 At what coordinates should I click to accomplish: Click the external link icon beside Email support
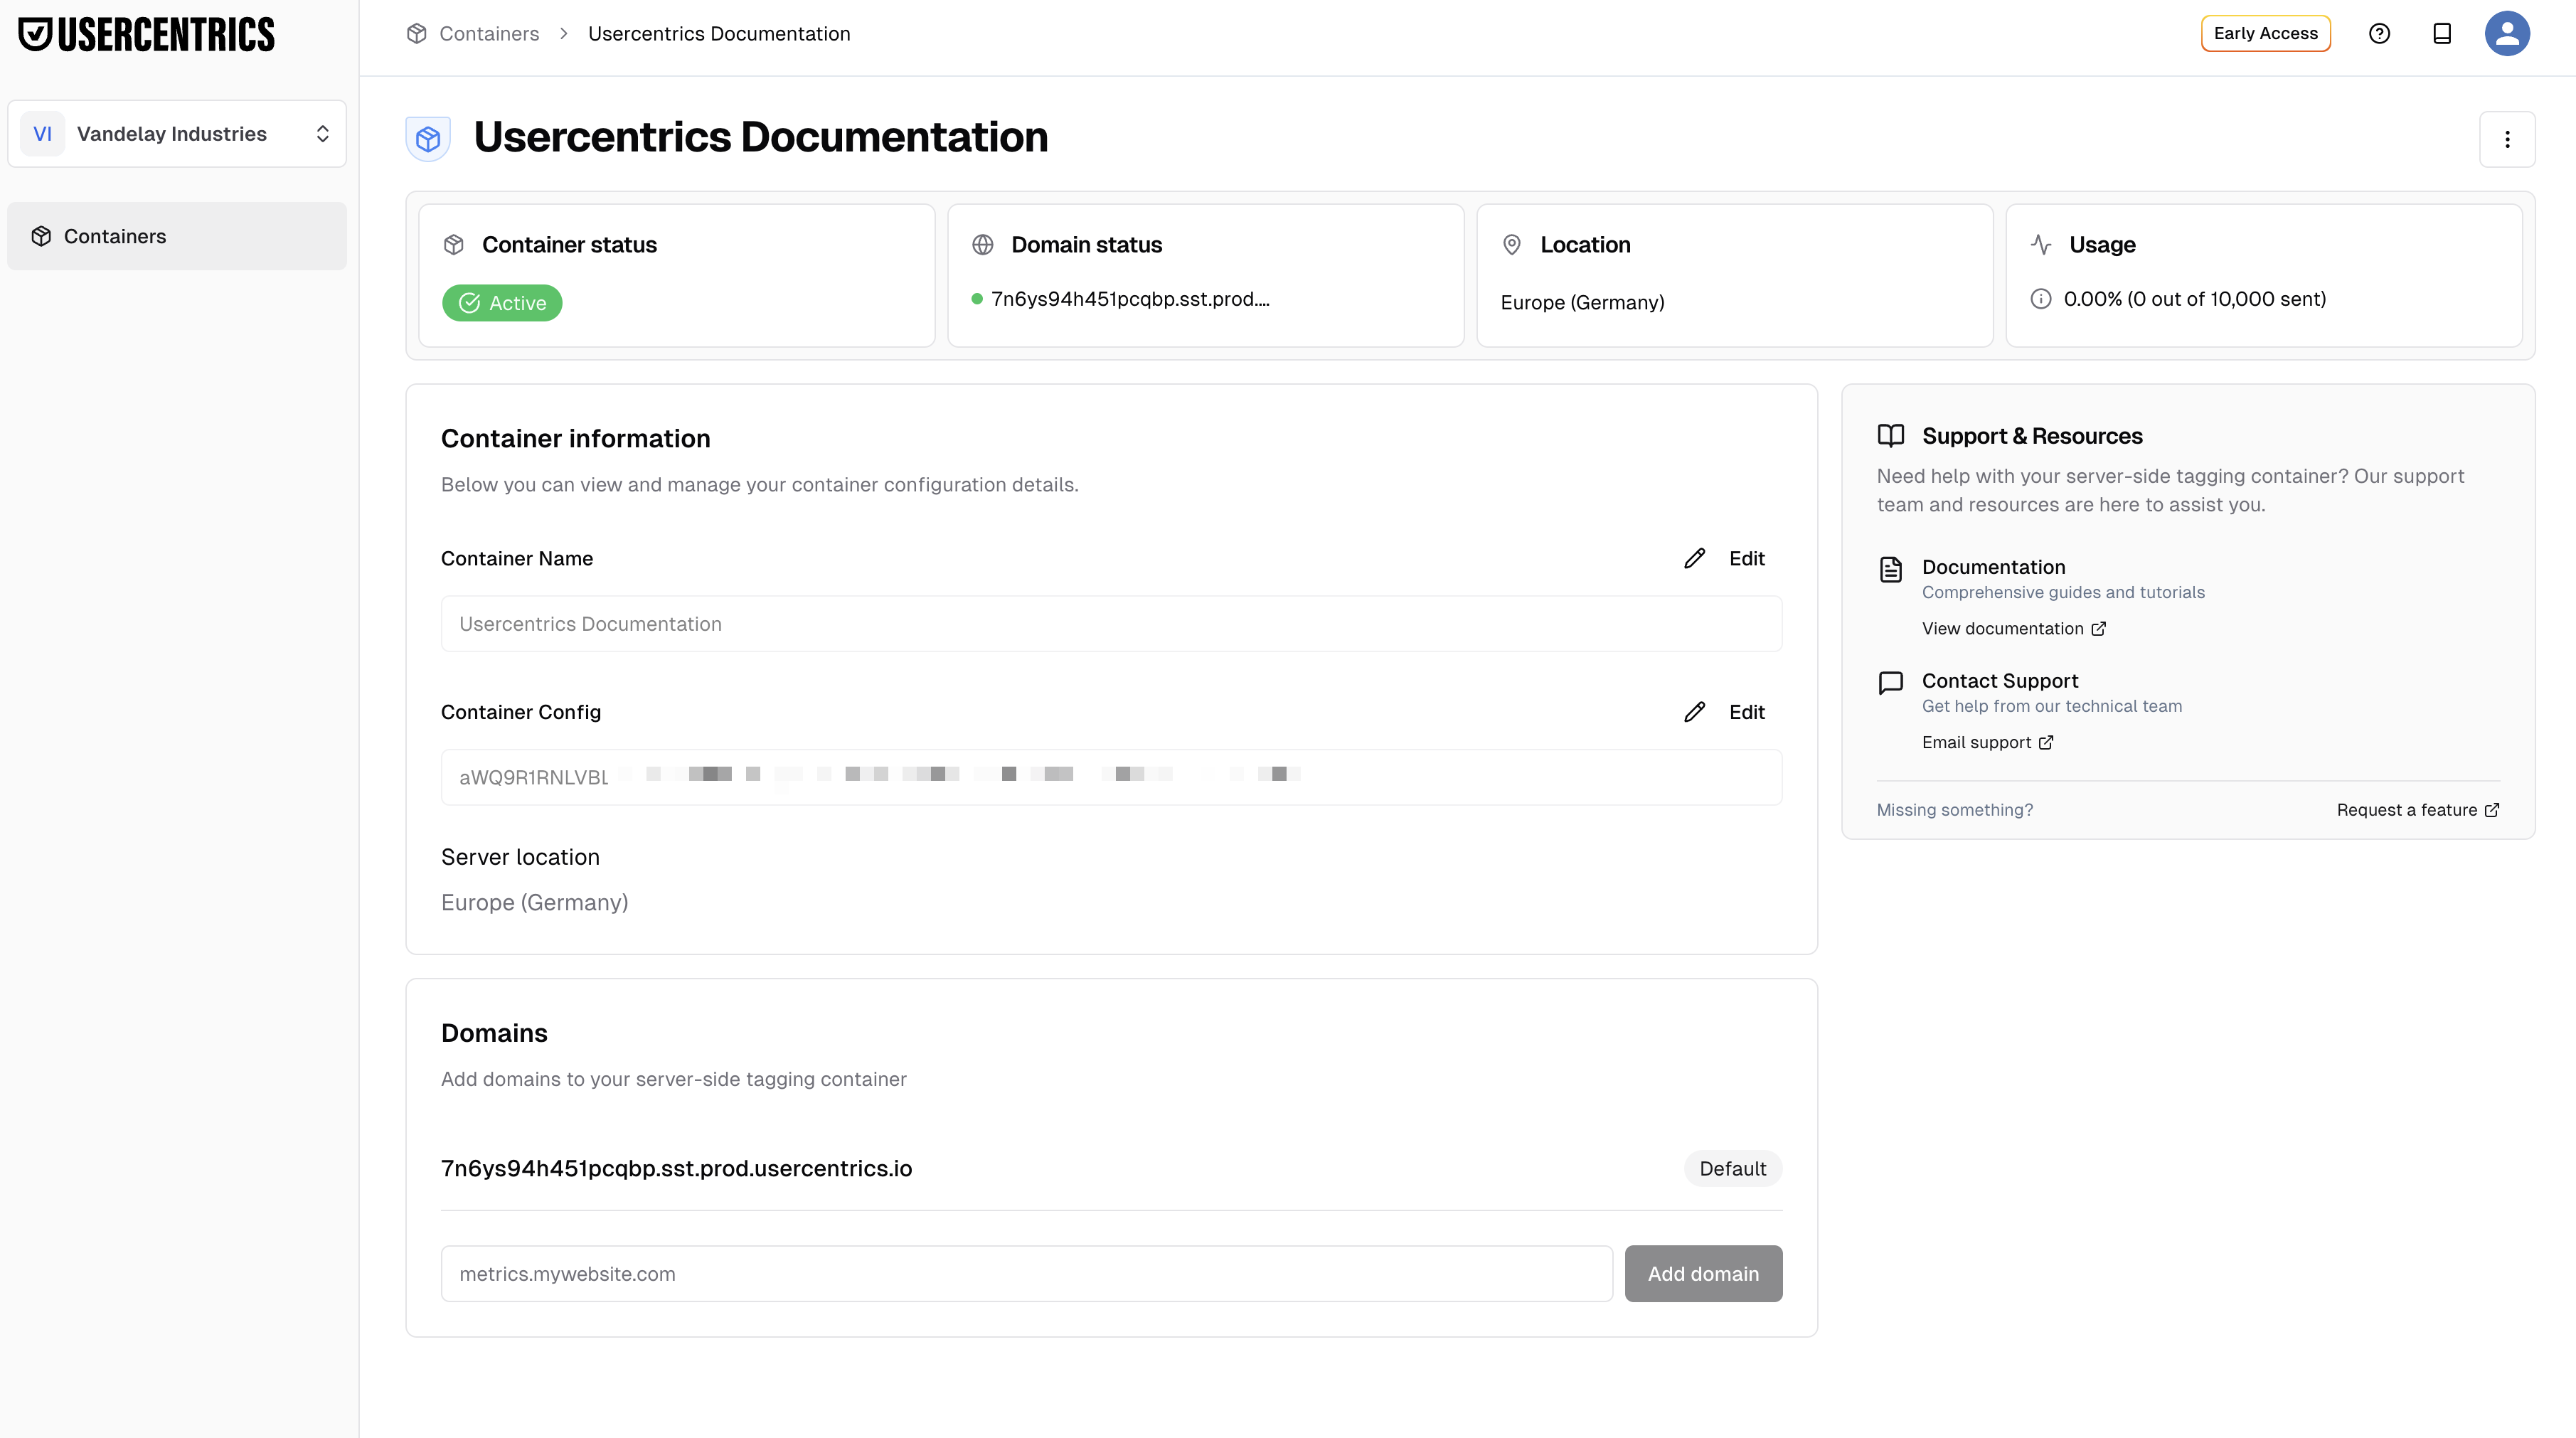pos(2045,742)
